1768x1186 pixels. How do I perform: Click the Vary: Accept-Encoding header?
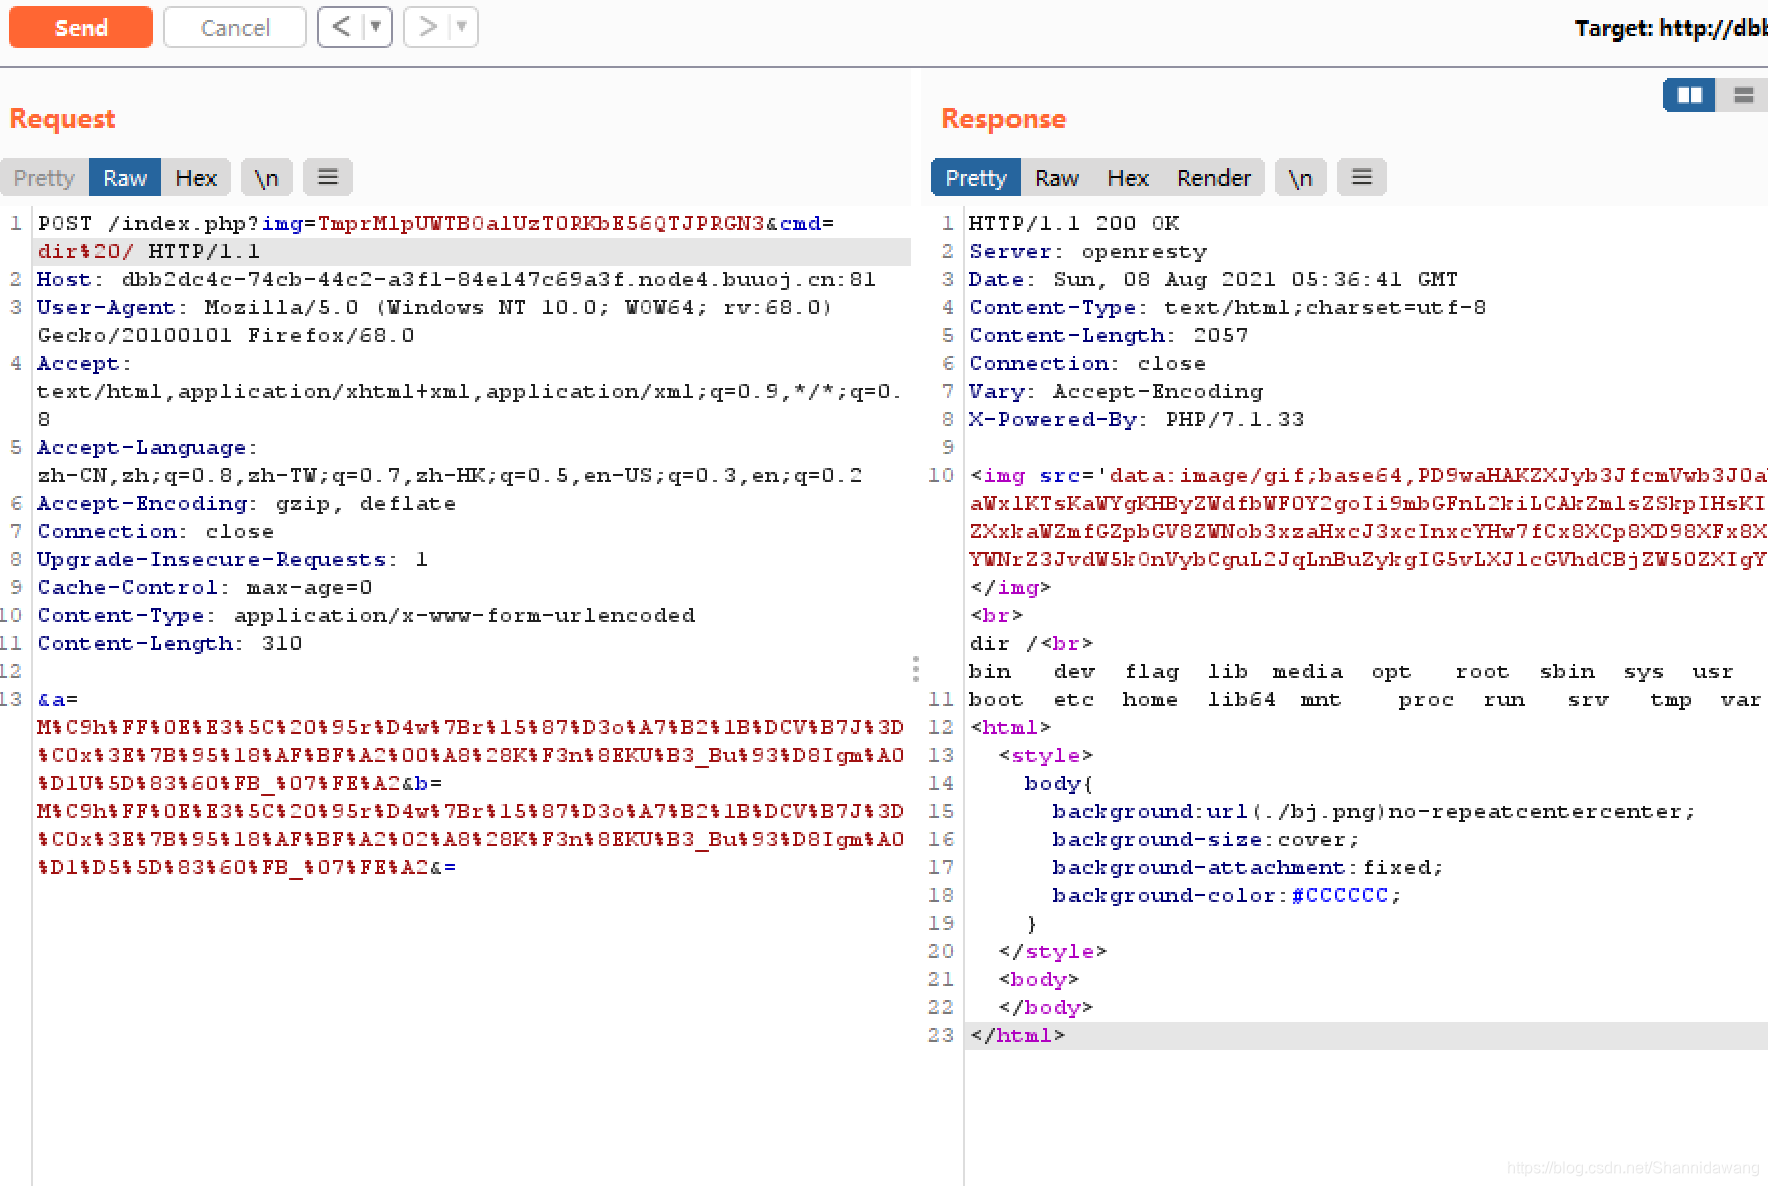1116,391
